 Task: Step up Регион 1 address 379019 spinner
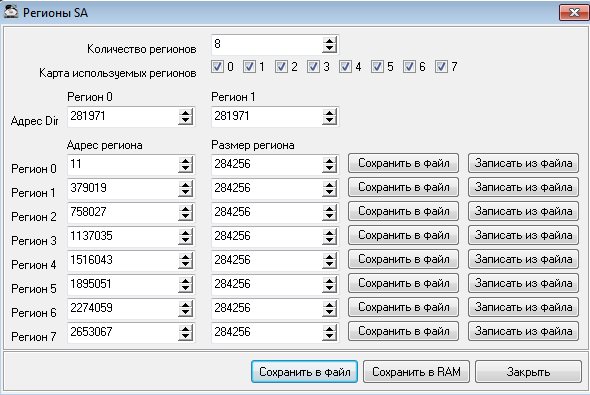[186, 185]
